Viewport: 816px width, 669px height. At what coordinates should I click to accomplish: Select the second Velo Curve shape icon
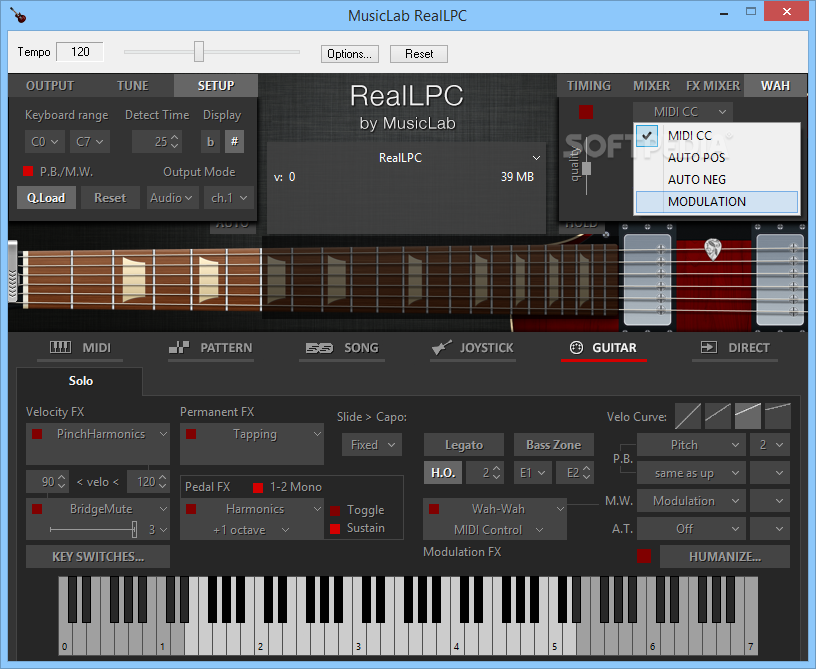(x=718, y=416)
